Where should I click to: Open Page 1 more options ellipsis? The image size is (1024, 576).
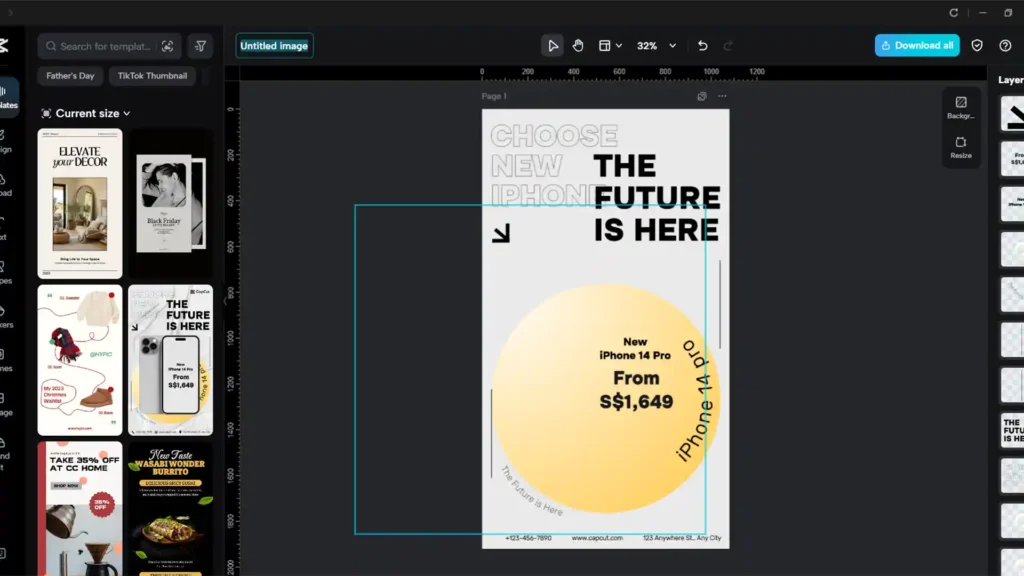(722, 96)
